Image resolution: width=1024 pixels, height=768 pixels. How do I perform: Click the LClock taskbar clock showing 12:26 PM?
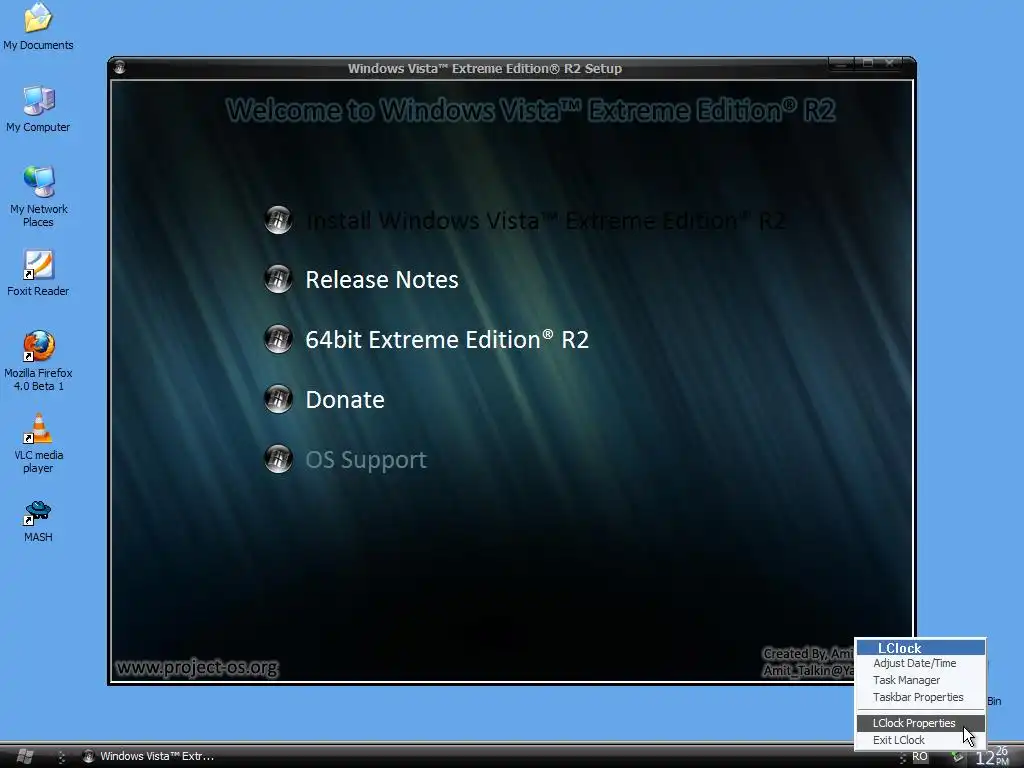993,756
